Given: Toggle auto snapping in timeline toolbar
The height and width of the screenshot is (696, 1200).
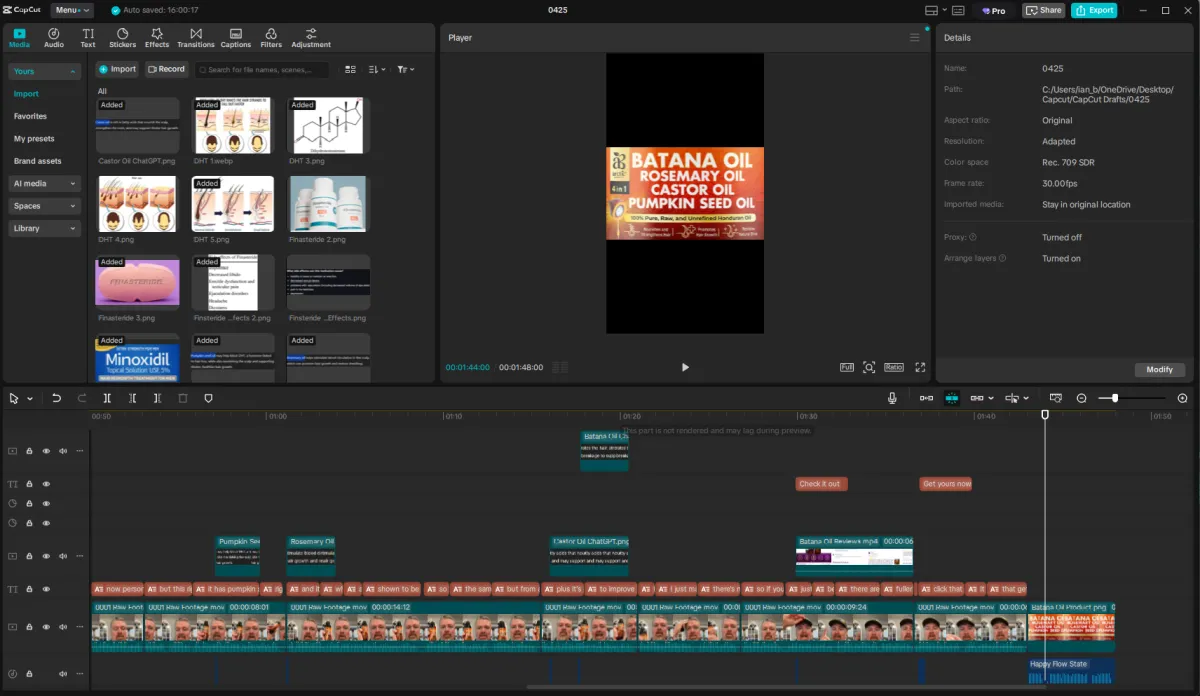Looking at the screenshot, I should (952, 398).
